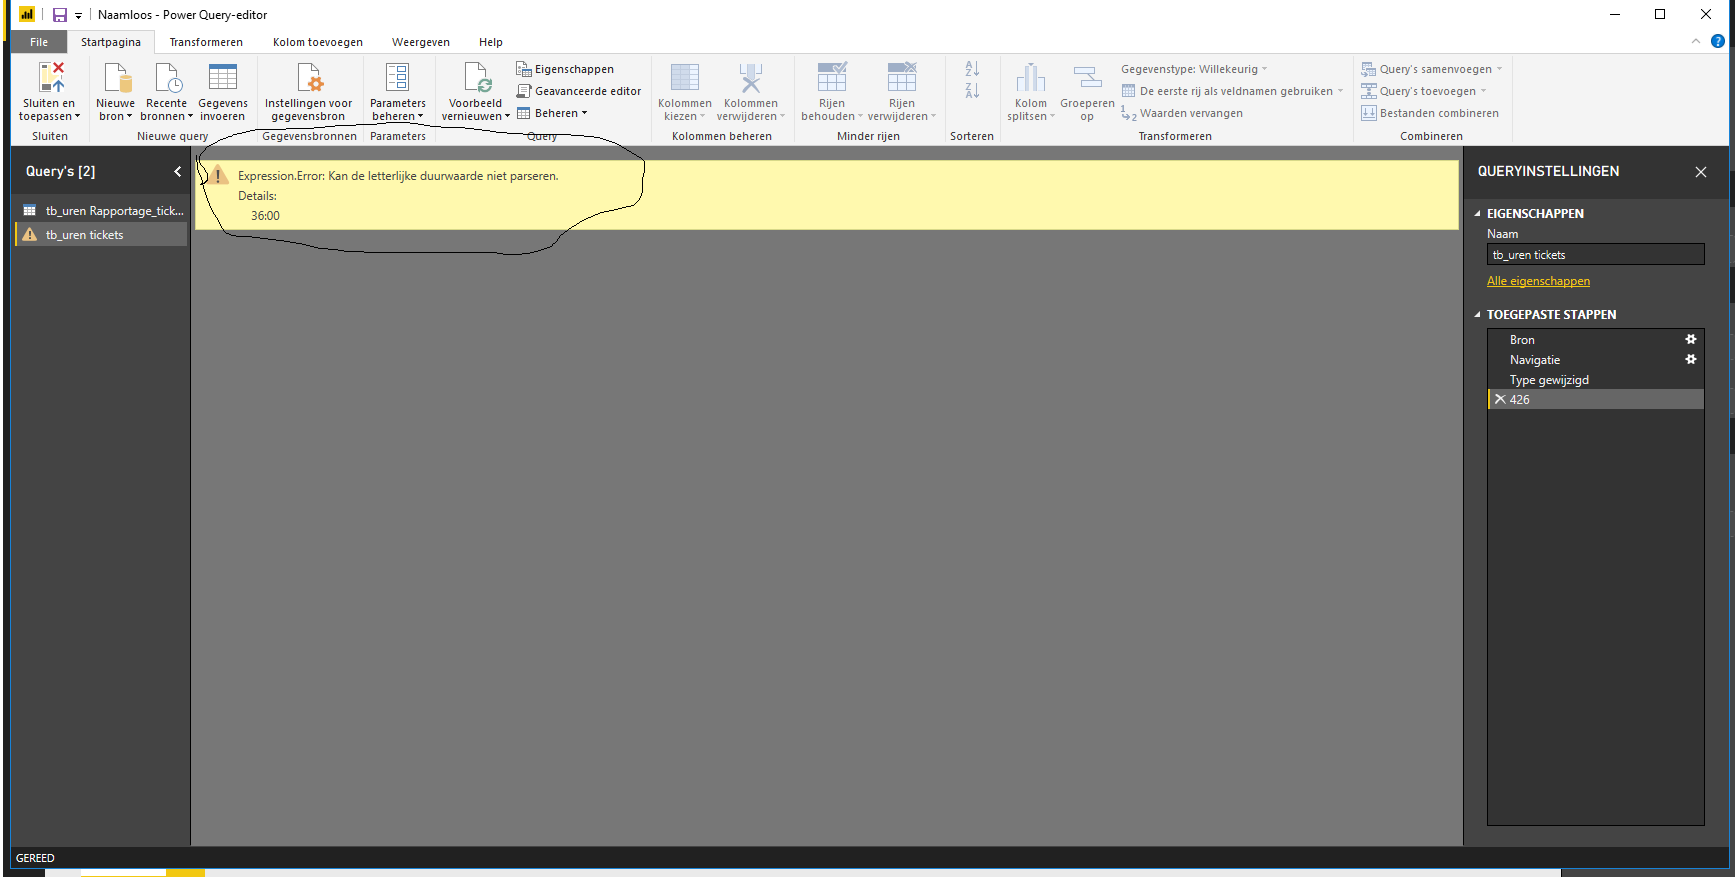This screenshot has width=1735, height=877.
Task: Click Gegevens invoeren table icon
Action: tap(222, 77)
